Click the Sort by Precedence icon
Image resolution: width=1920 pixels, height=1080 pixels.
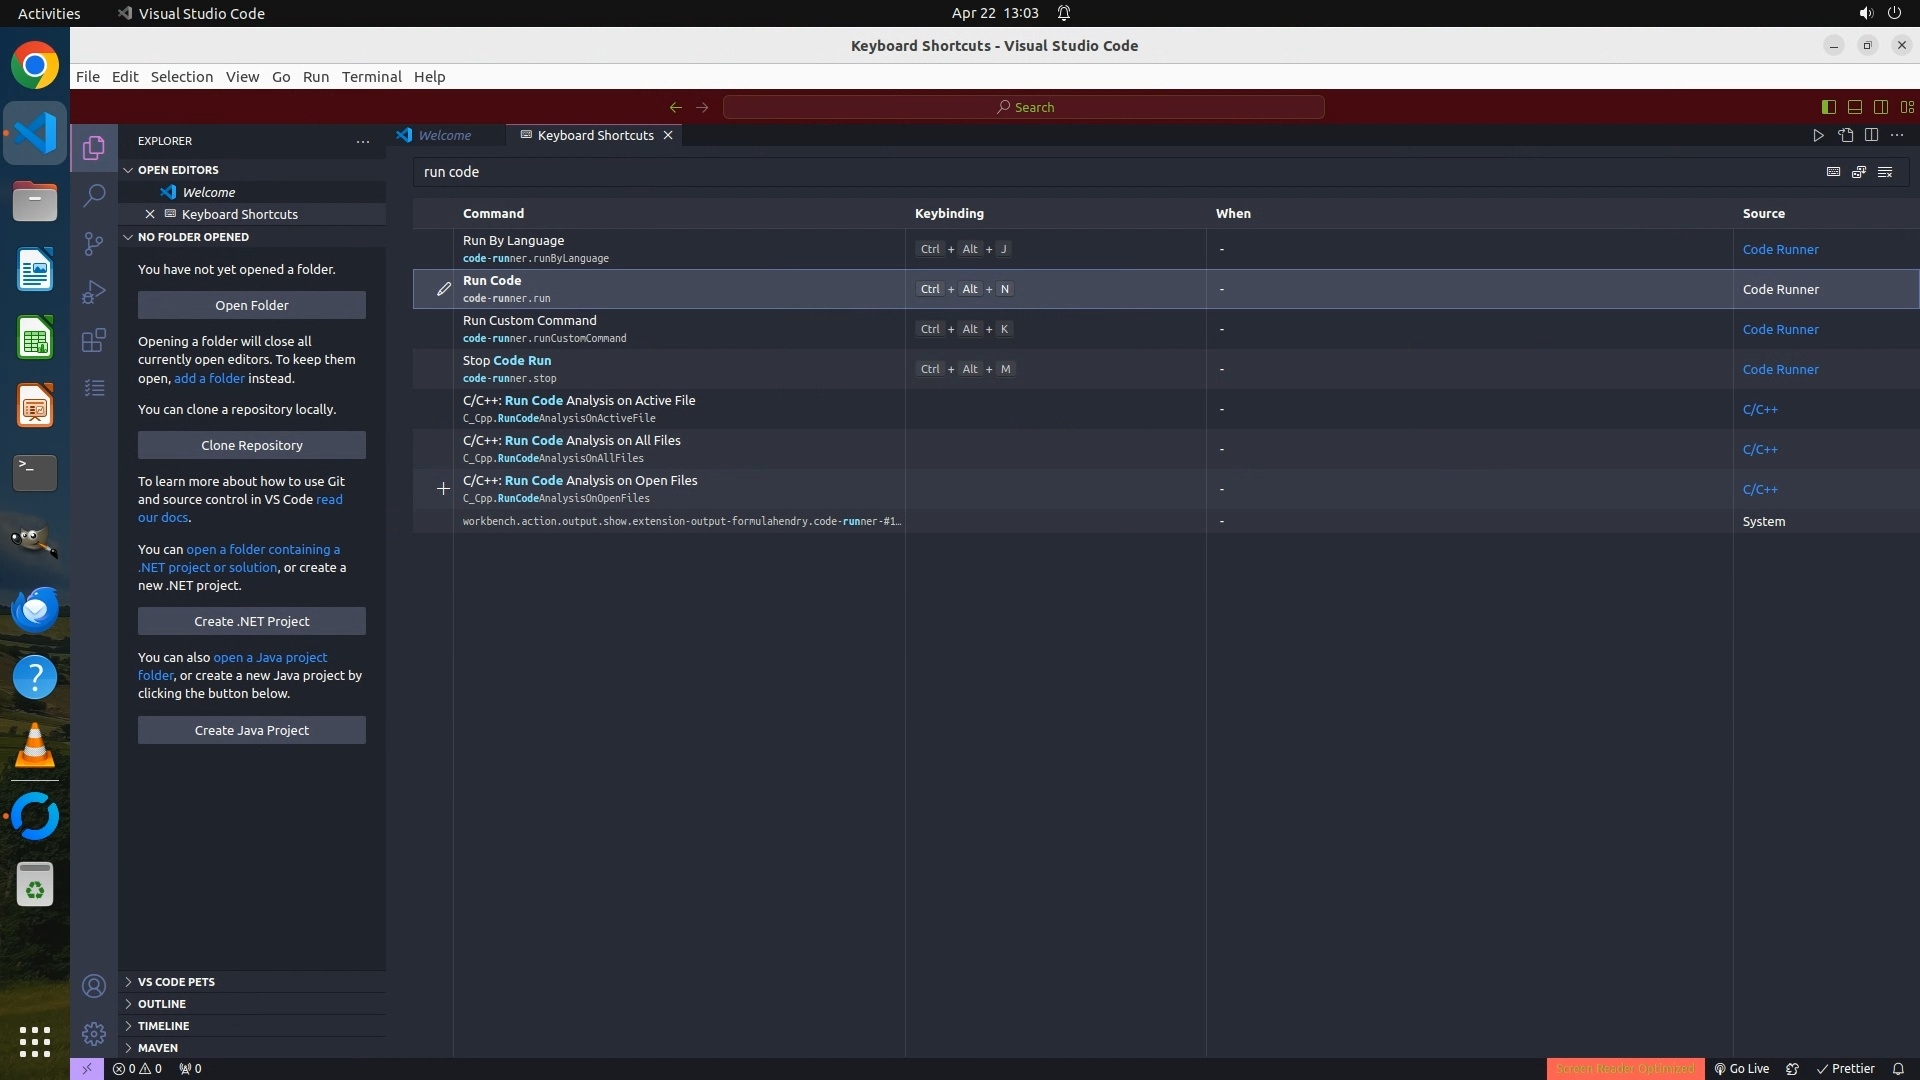pos(1859,172)
